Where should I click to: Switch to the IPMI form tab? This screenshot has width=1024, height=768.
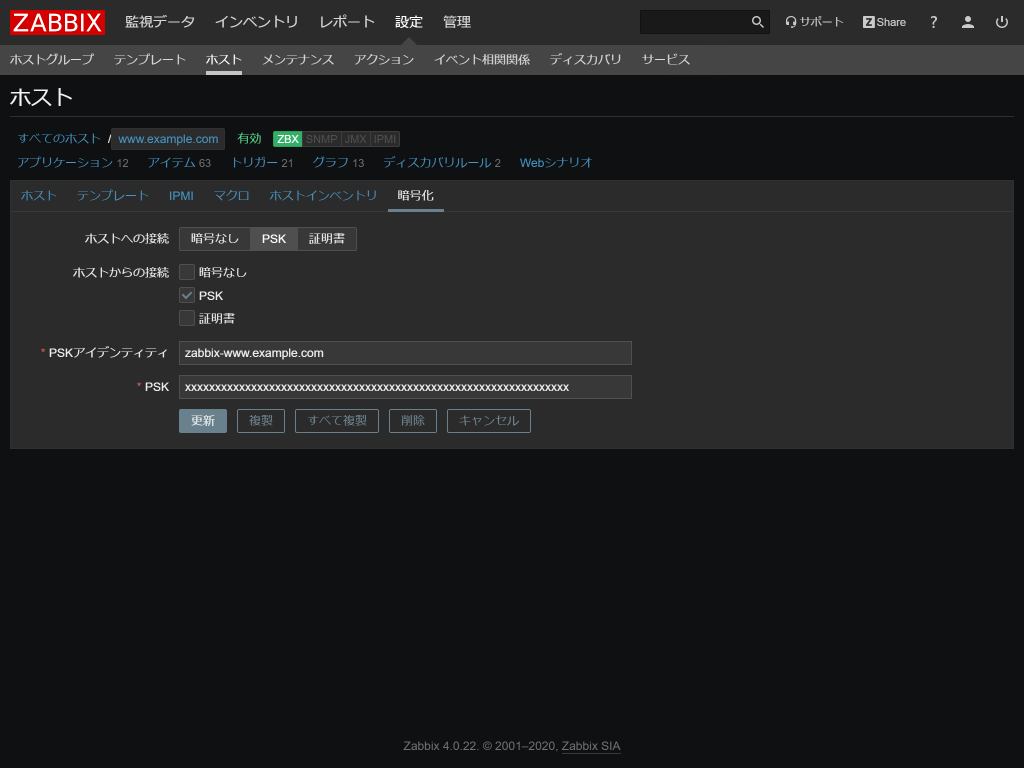pyautogui.click(x=181, y=196)
